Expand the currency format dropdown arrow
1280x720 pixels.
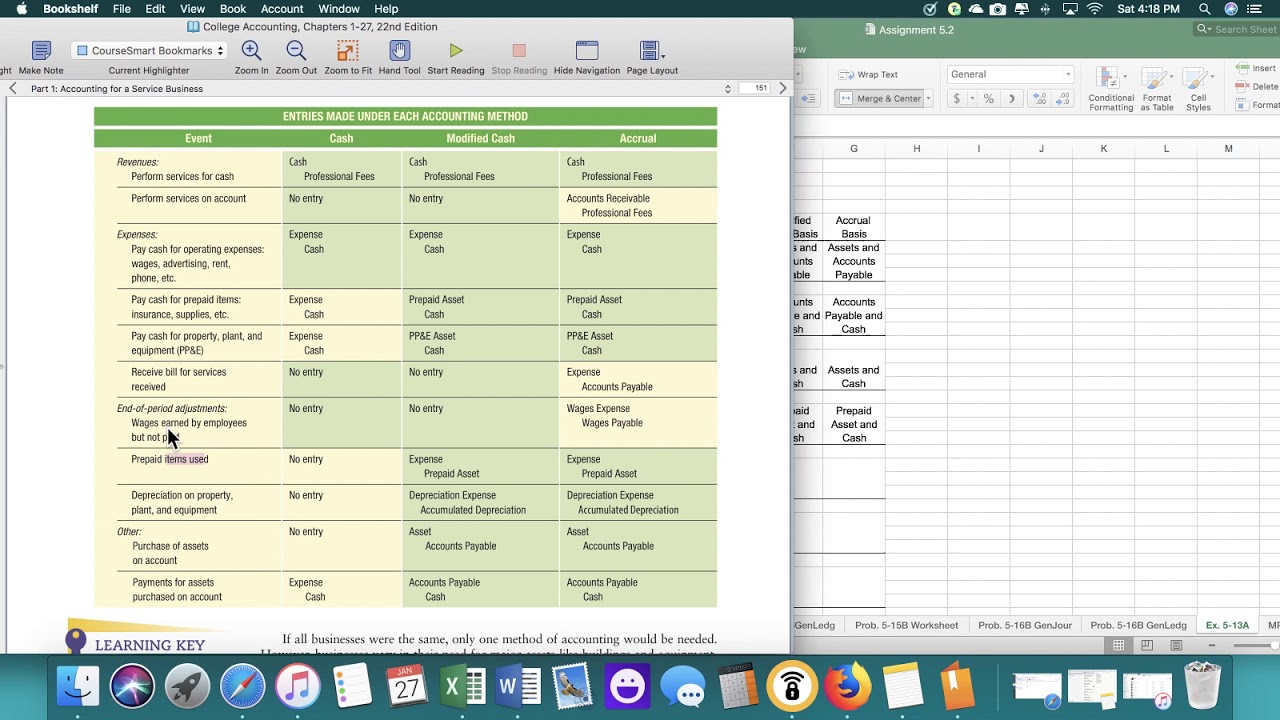coord(971,98)
